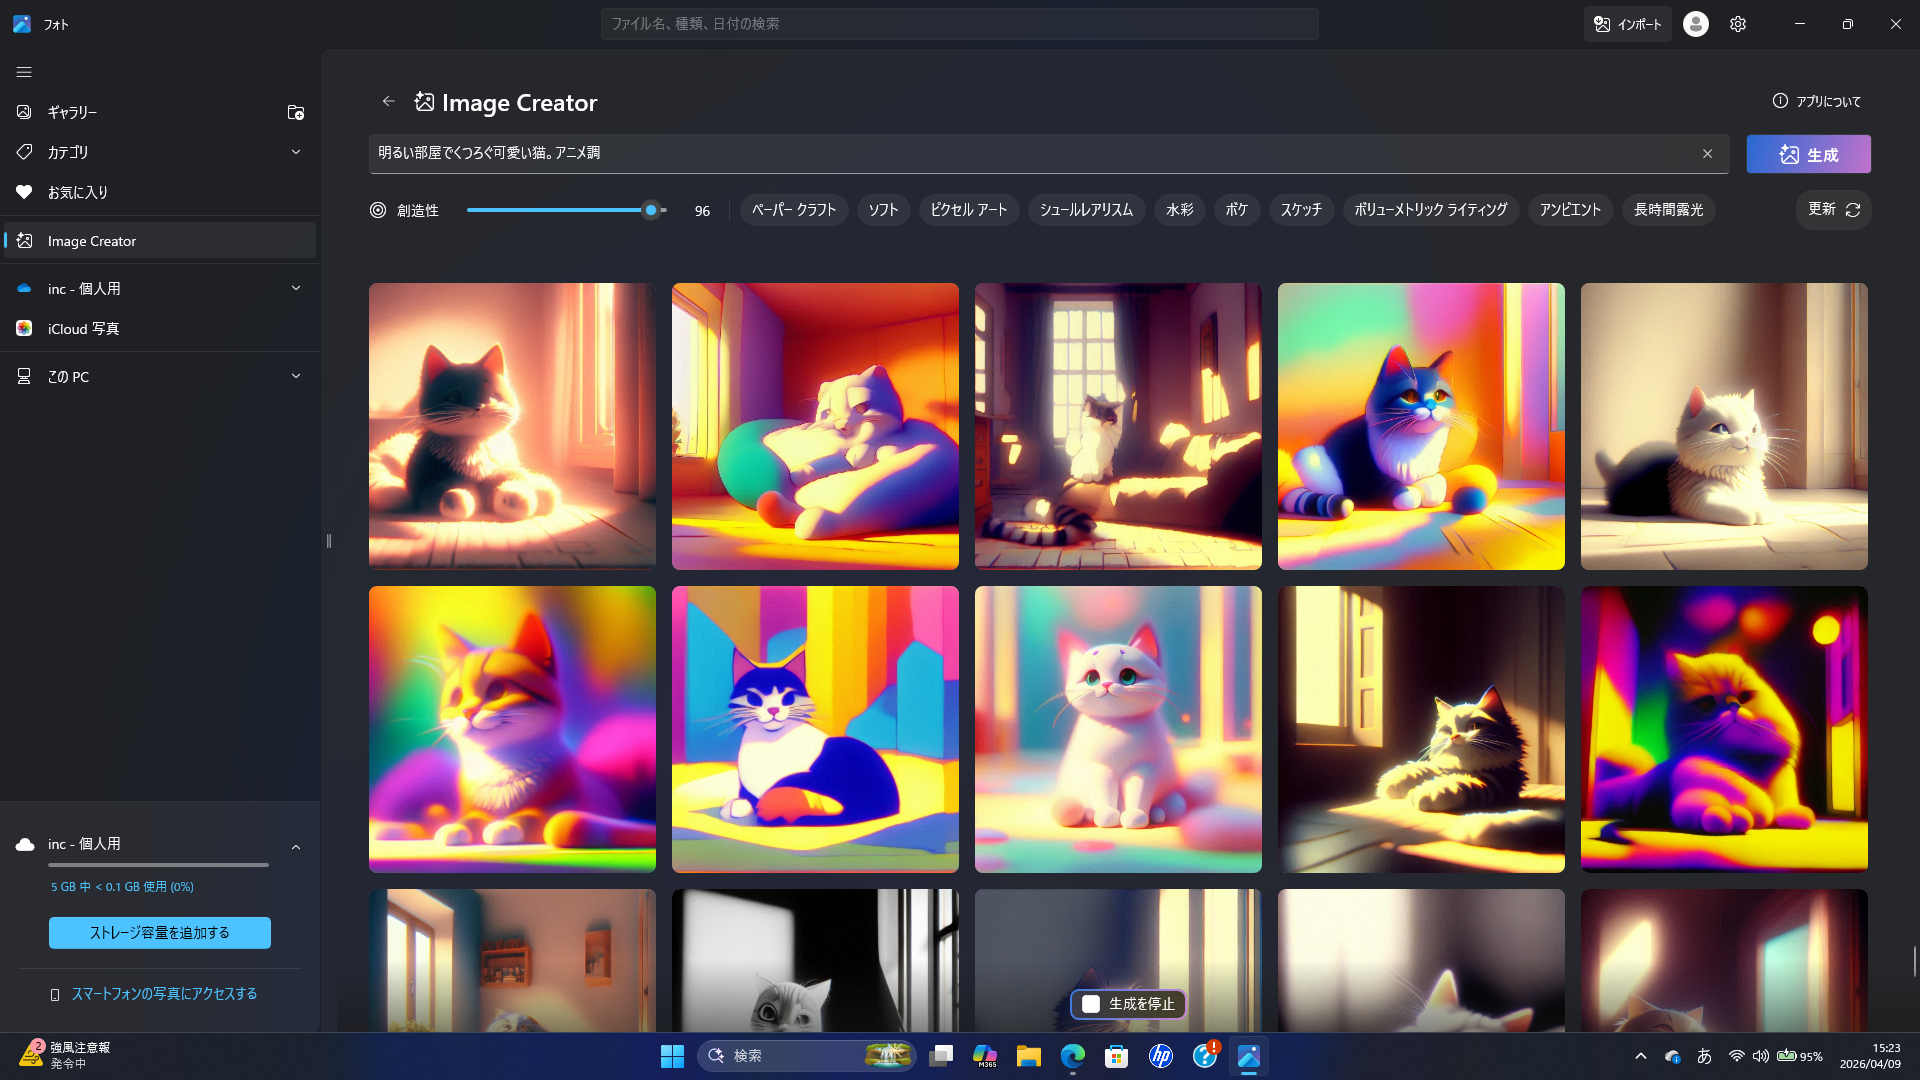Screen dimensions: 1920x1080
Task: Click the インポート import button
Action: click(x=1627, y=24)
